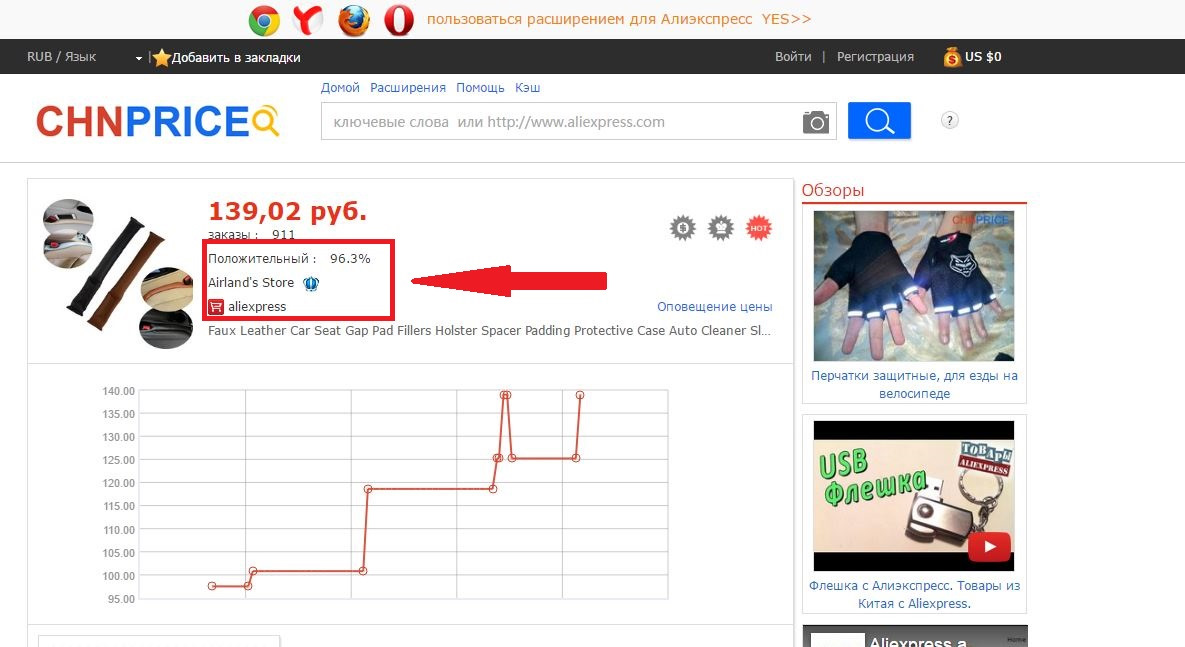Viewport: 1185px width, 647px height.
Task: Click the red HOT badge icon
Action: coord(759,228)
